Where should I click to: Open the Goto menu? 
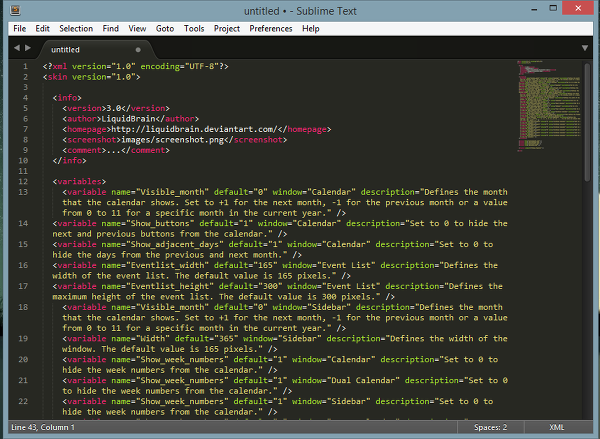165,29
